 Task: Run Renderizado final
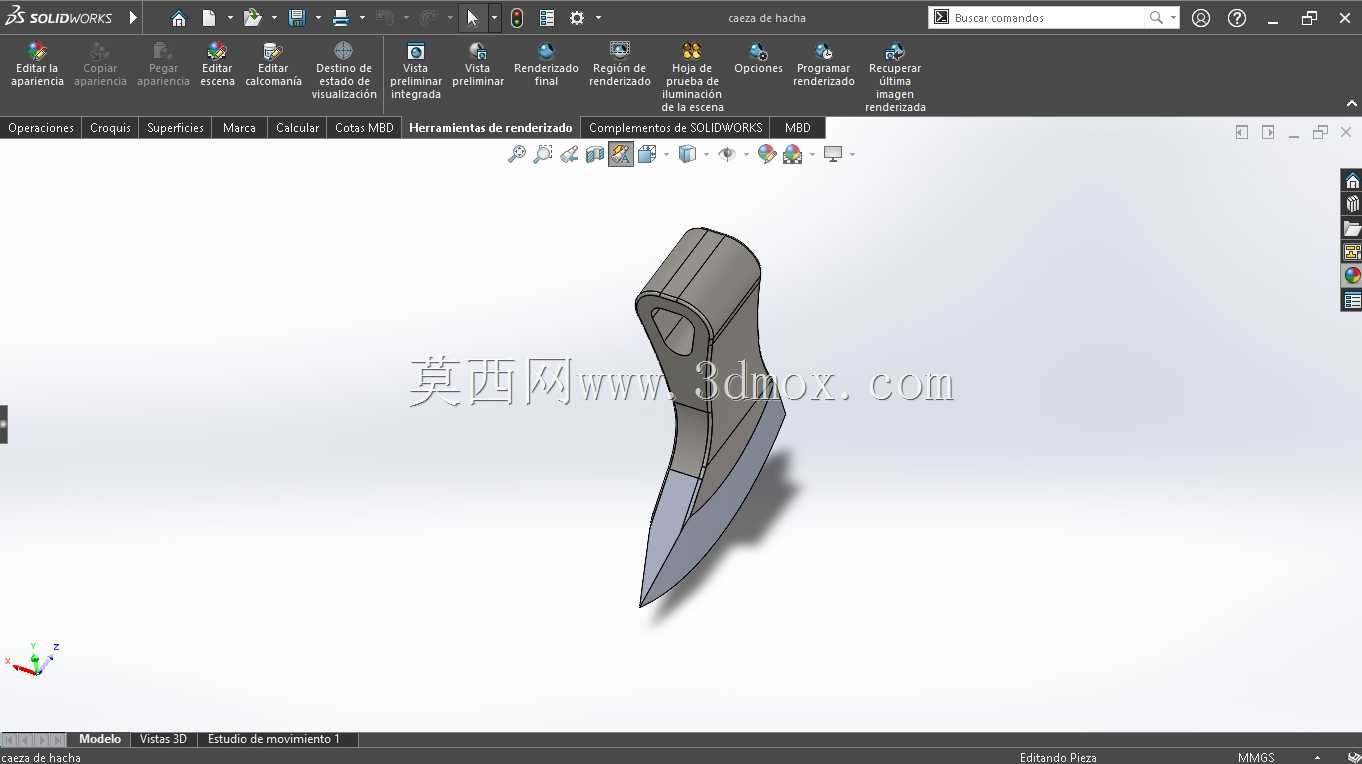546,65
